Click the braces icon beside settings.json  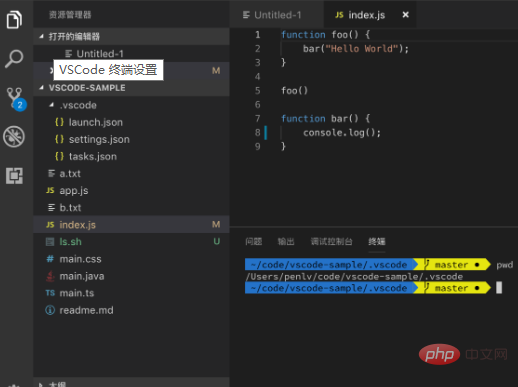coord(59,139)
